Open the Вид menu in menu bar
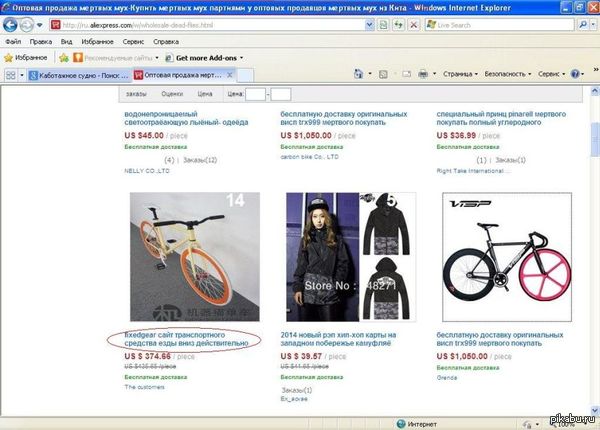 [66, 43]
